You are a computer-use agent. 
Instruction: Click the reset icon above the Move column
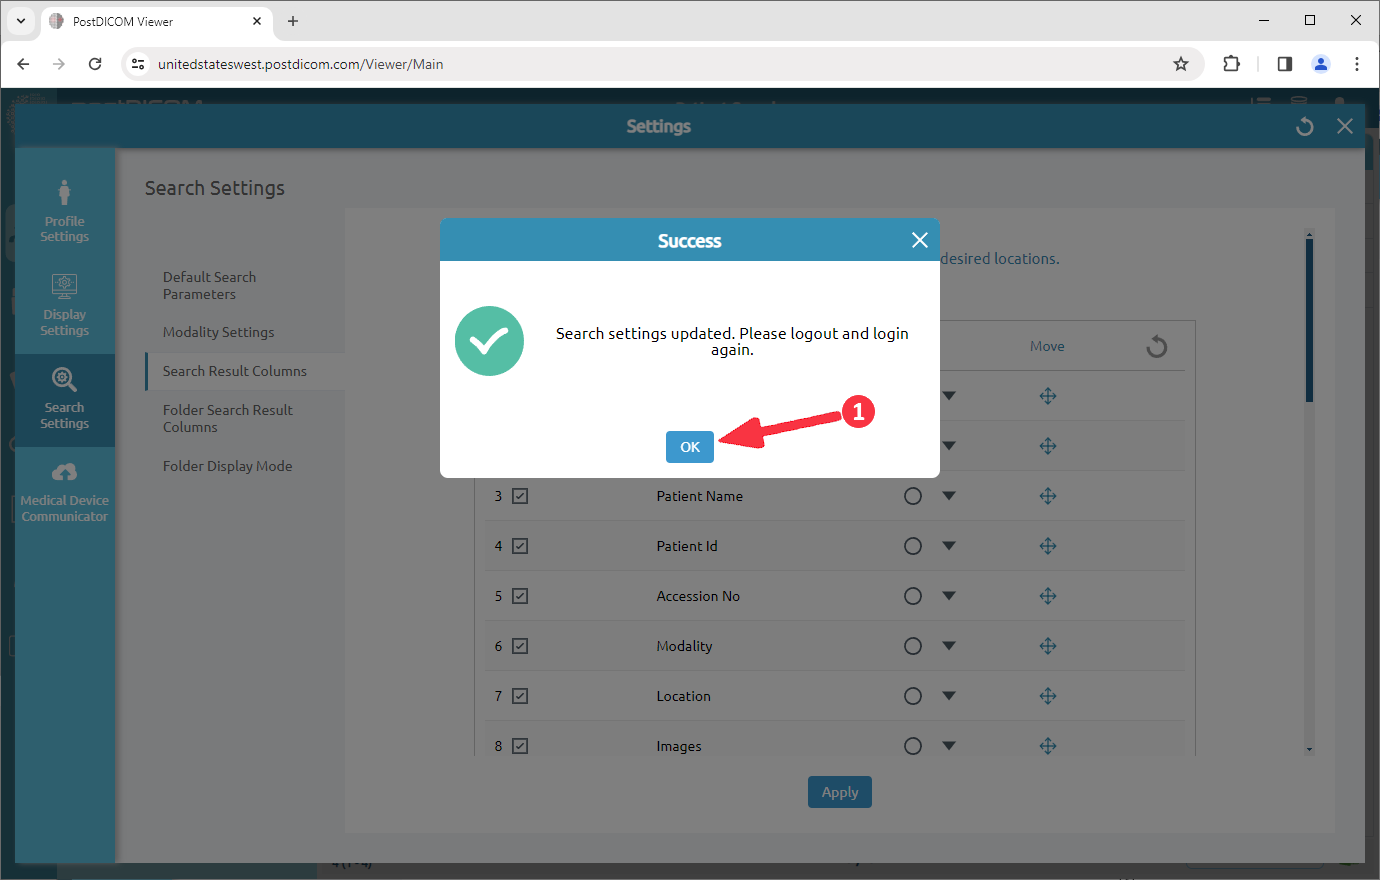tap(1156, 345)
